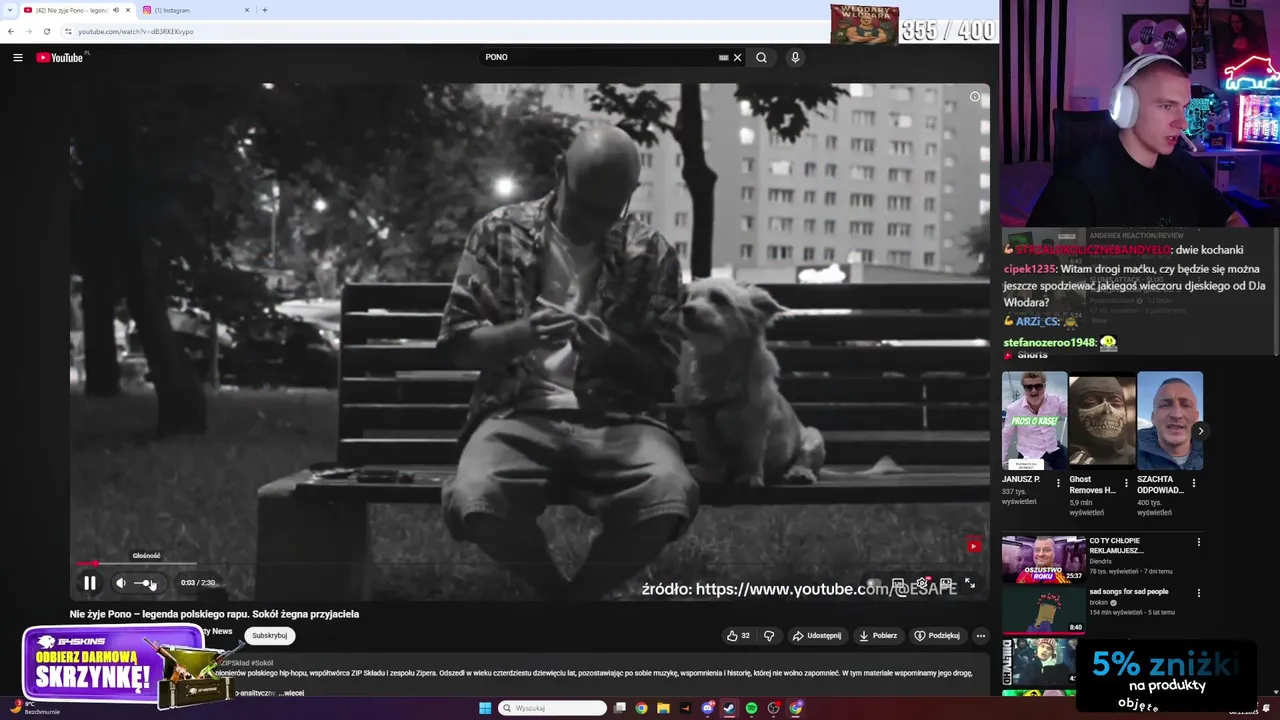Open options for CO TY CHŁOPIE REKLAMUJESZ
The image size is (1280, 720).
[x=1199, y=542]
